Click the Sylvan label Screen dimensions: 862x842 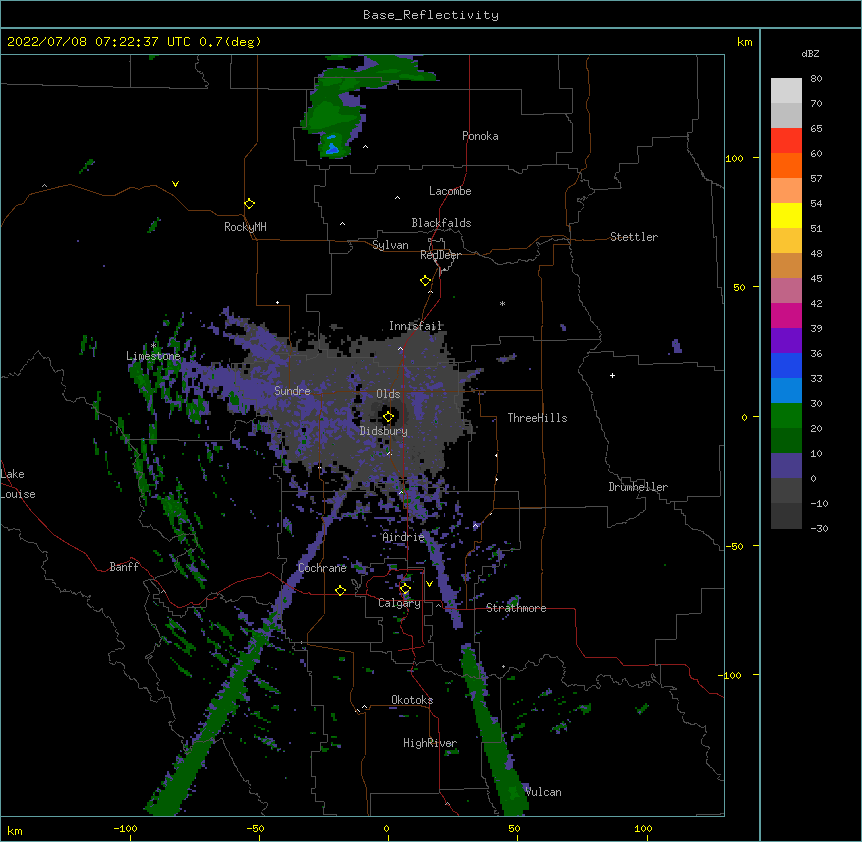click(390, 245)
